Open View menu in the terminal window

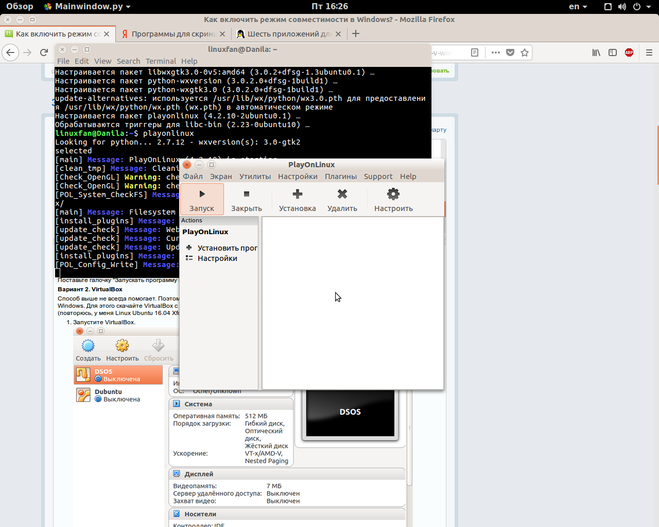click(x=103, y=61)
